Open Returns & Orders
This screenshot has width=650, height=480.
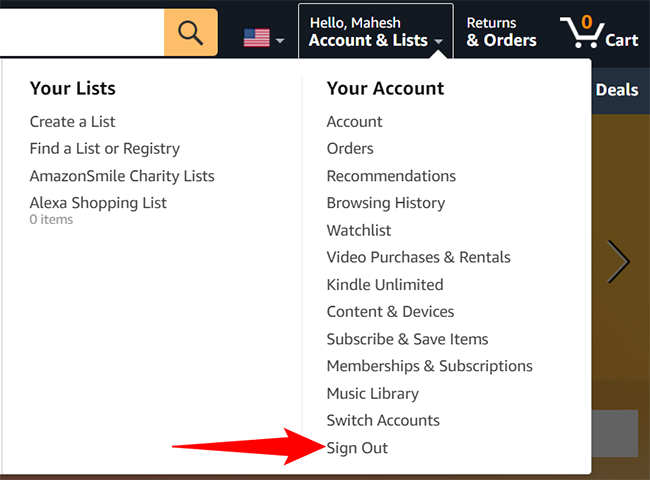tap(501, 31)
